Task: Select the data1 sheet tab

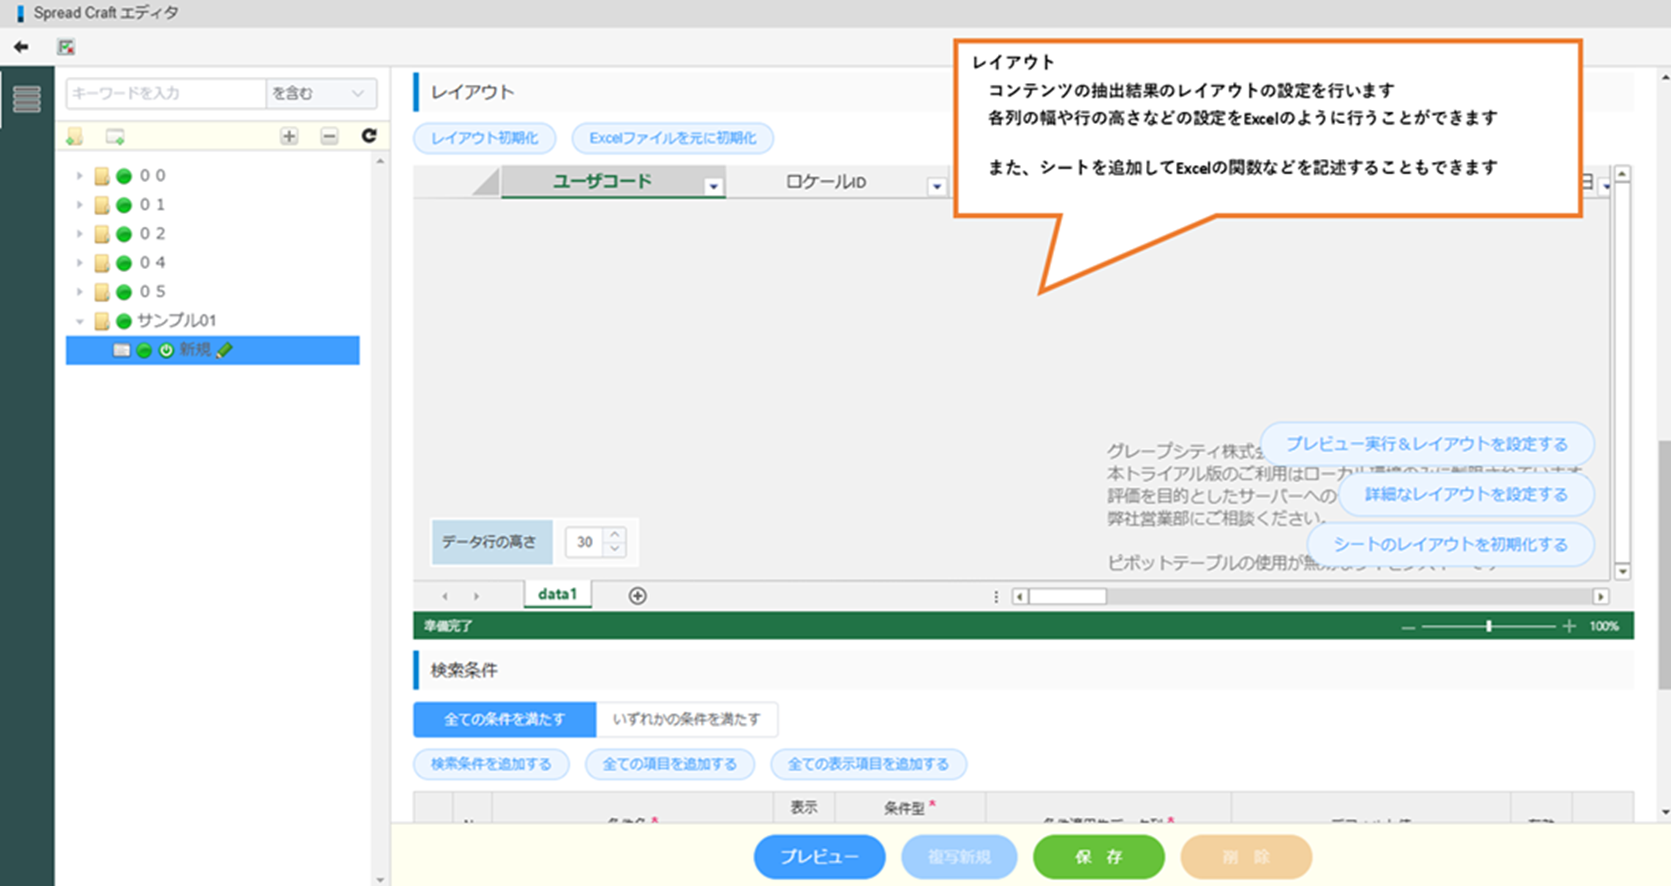Action: pos(557,594)
